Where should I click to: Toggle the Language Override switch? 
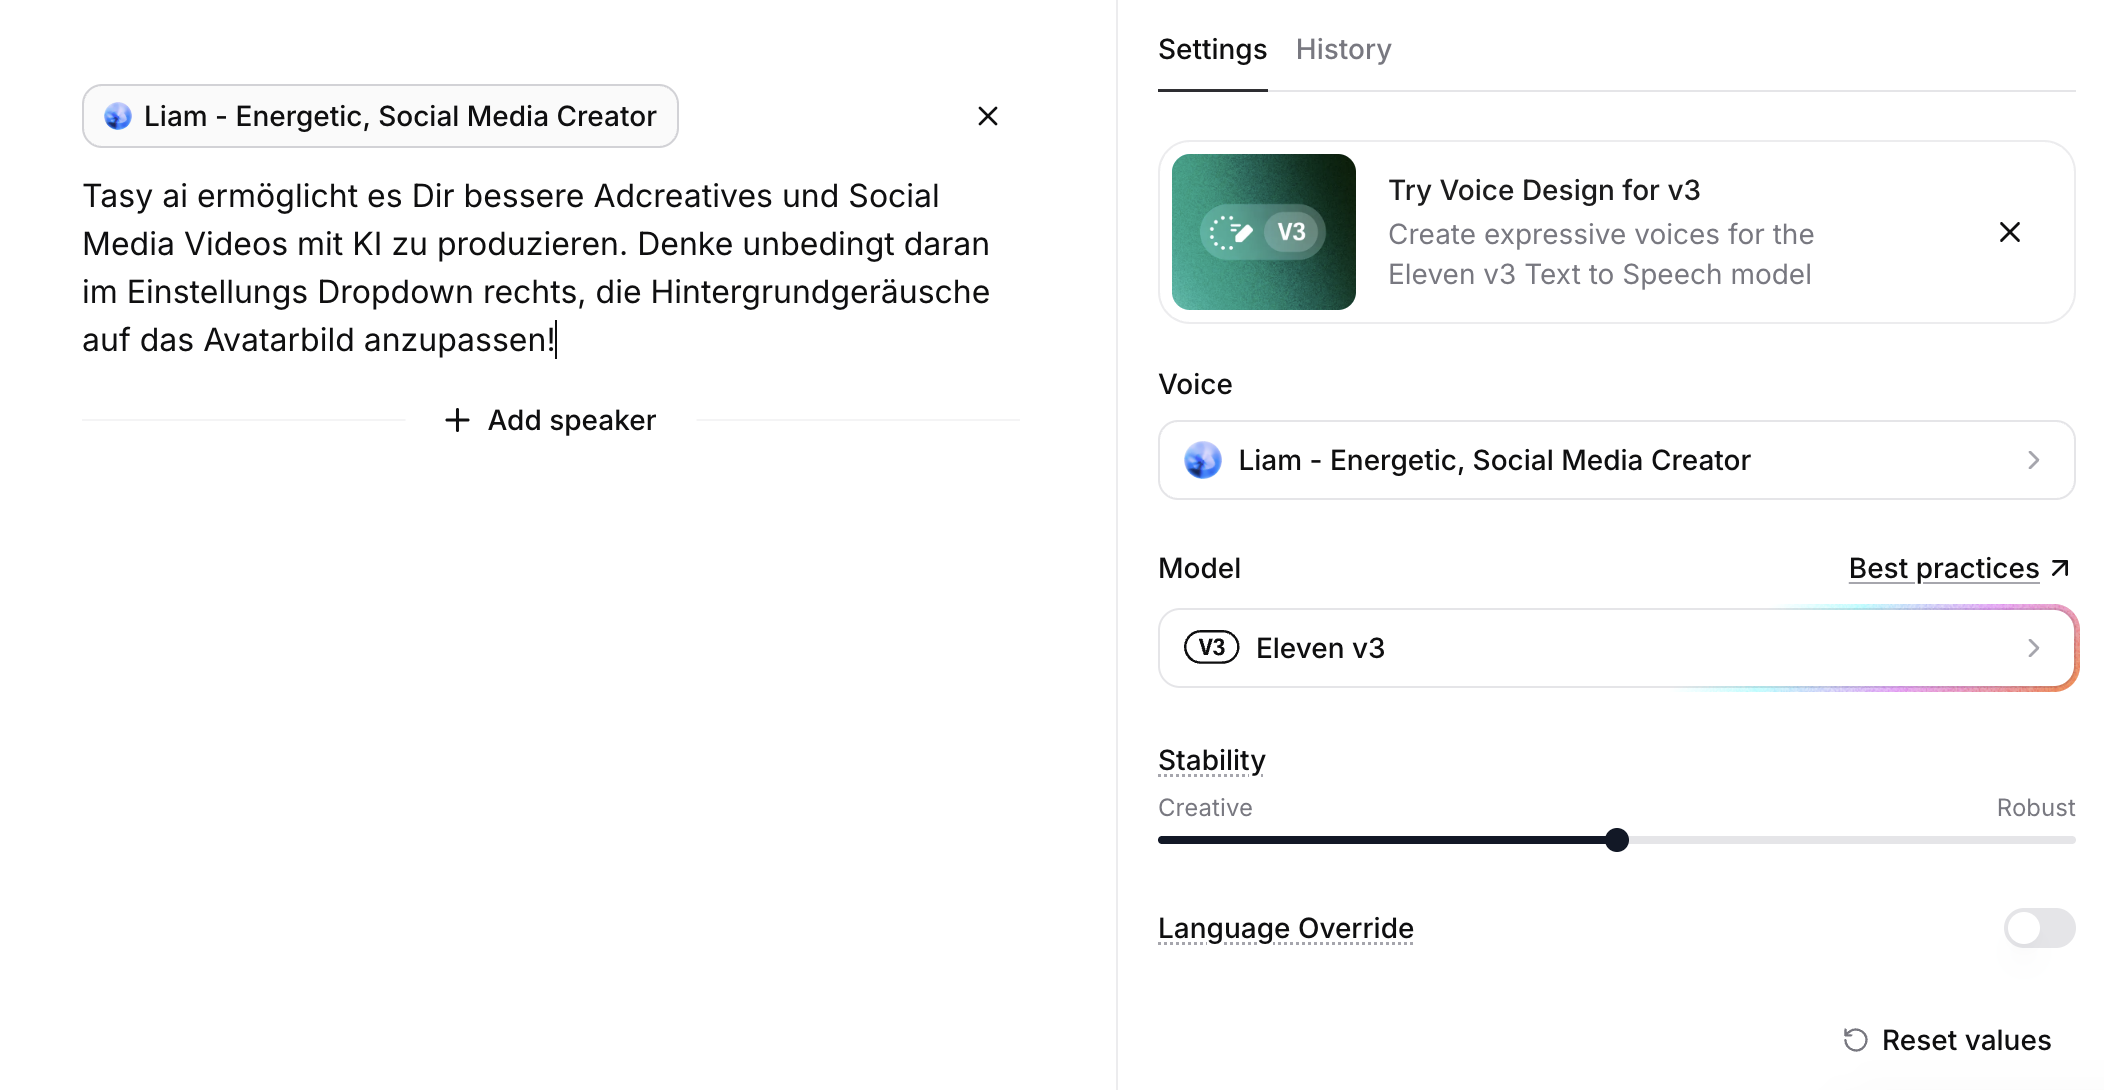[x=2039, y=928]
